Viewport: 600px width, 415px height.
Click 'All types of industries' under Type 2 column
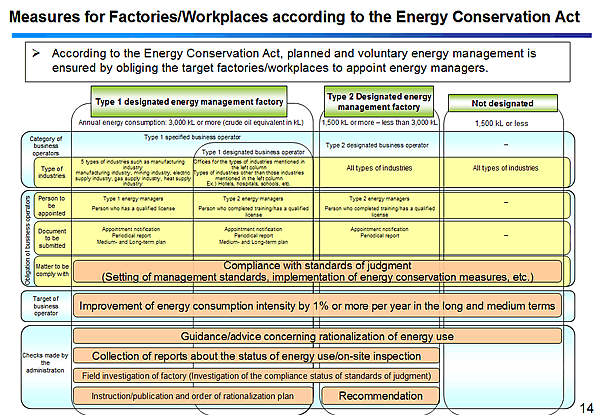[379, 168]
